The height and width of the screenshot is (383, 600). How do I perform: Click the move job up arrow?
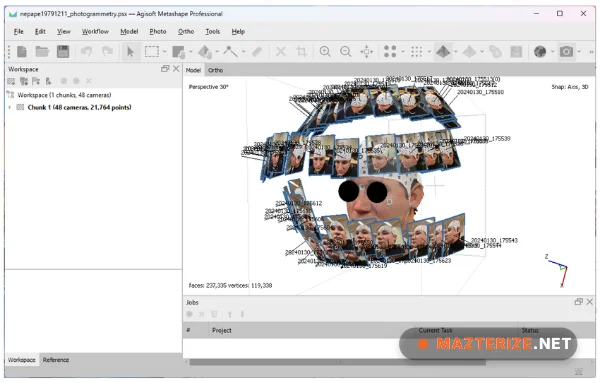[230, 315]
